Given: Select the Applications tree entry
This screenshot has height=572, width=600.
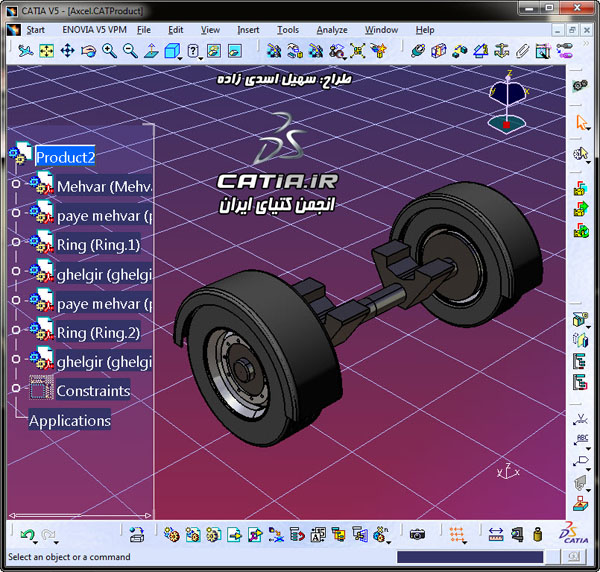Looking at the screenshot, I should [70, 420].
